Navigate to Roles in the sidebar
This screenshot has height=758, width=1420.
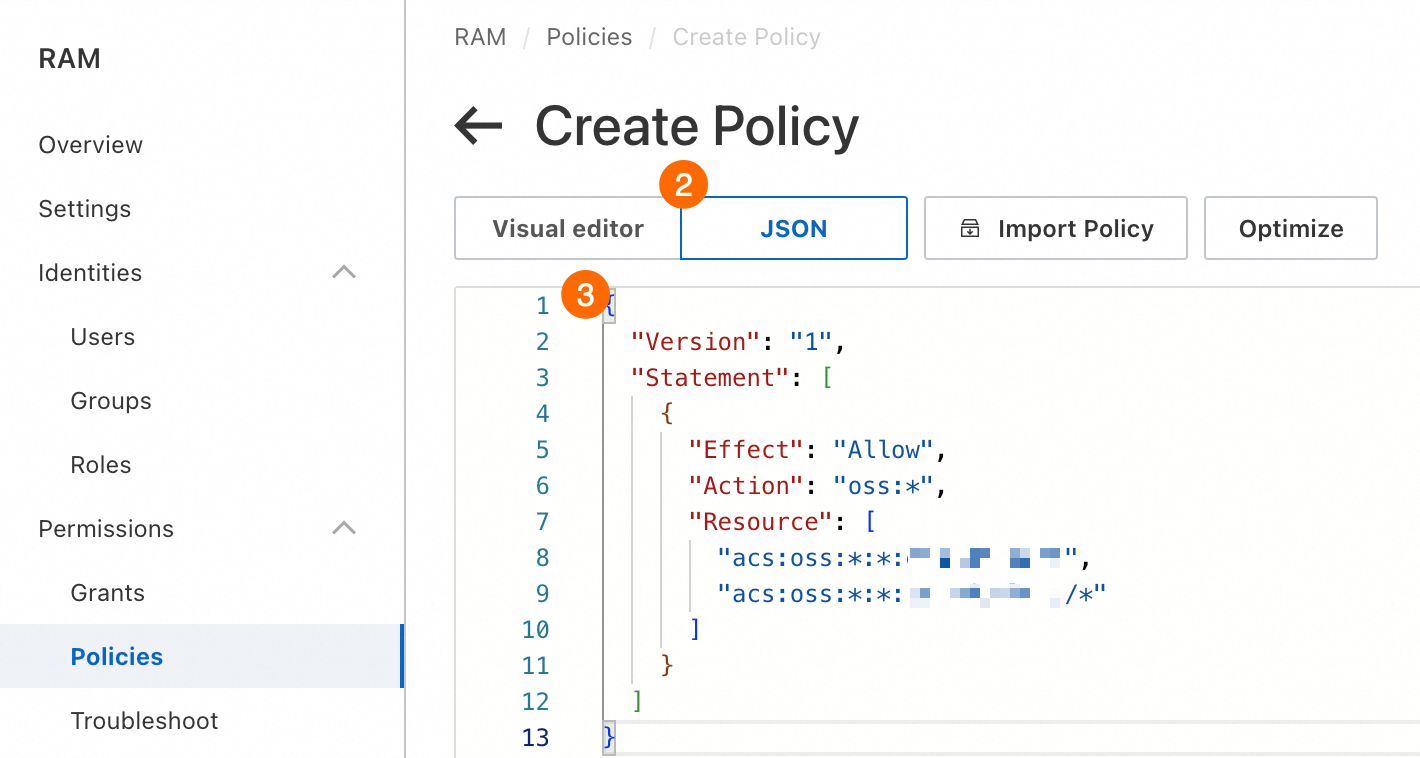[100, 465]
